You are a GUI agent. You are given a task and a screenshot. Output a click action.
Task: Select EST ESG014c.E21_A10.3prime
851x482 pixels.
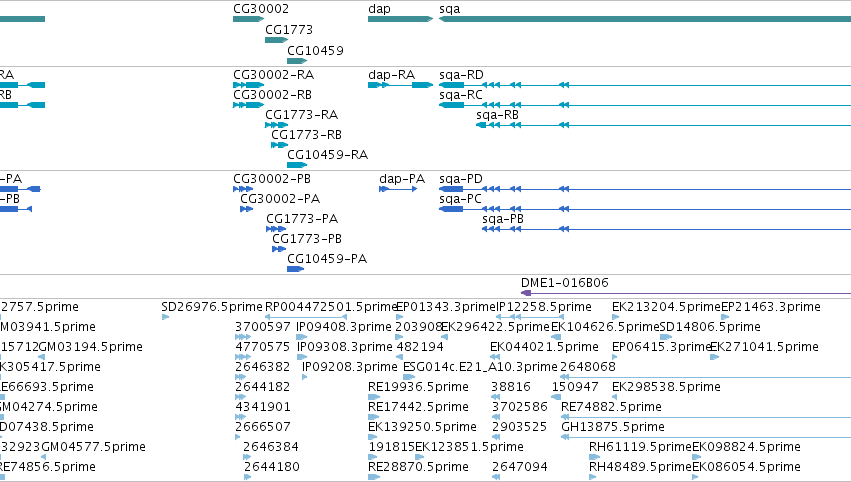click(409, 377)
